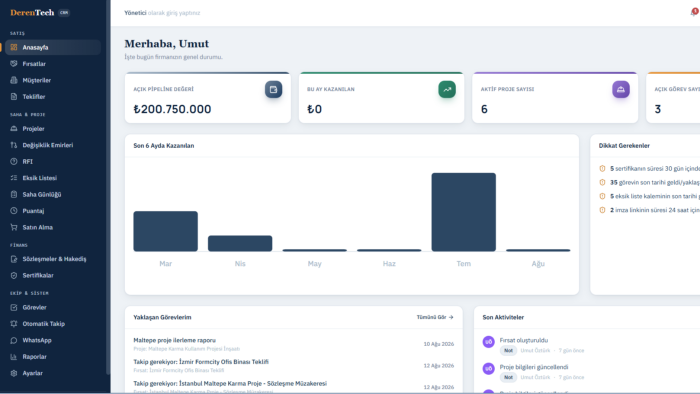
Task: Click the Satın Alma cart icon
Action: pyautogui.click(x=14, y=227)
